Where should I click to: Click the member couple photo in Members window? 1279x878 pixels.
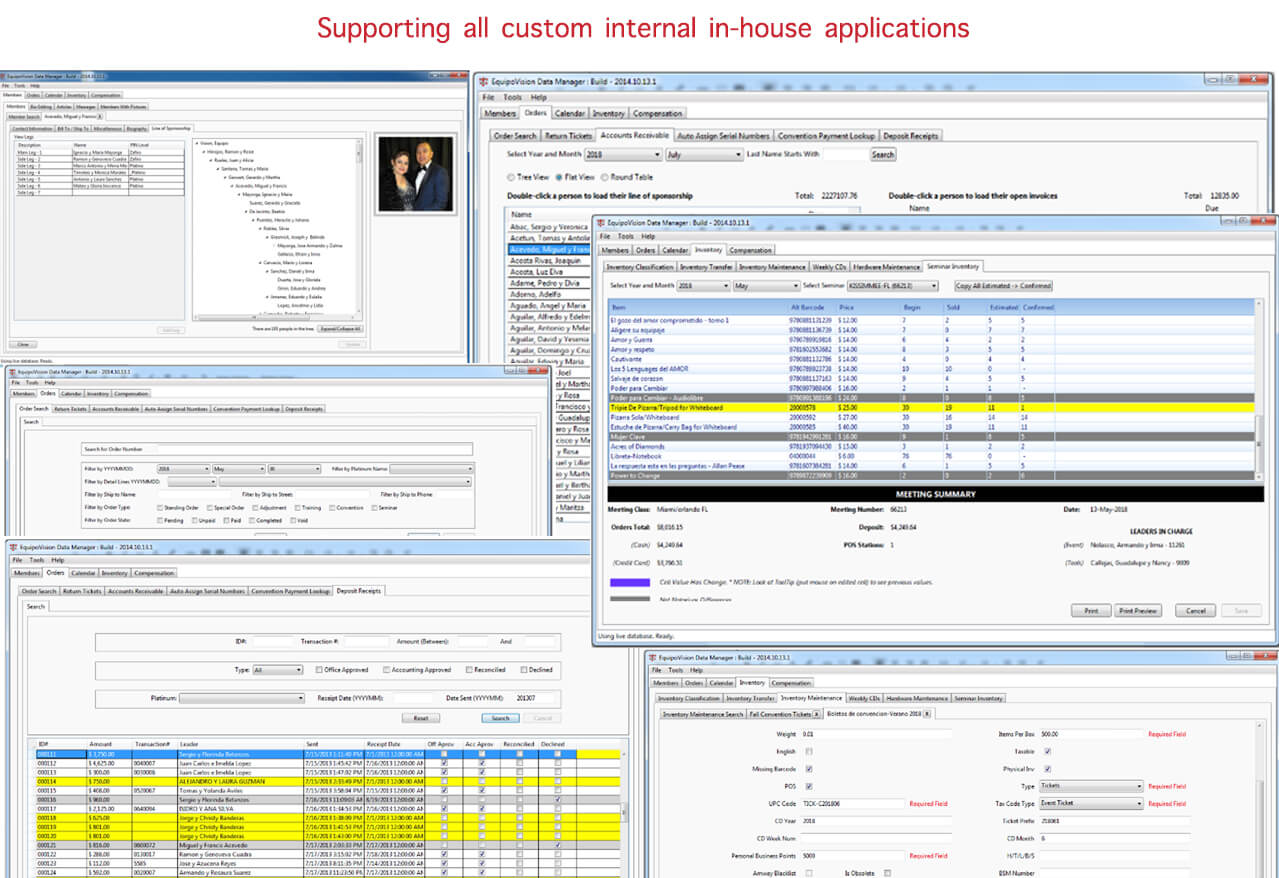(x=415, y=174)
